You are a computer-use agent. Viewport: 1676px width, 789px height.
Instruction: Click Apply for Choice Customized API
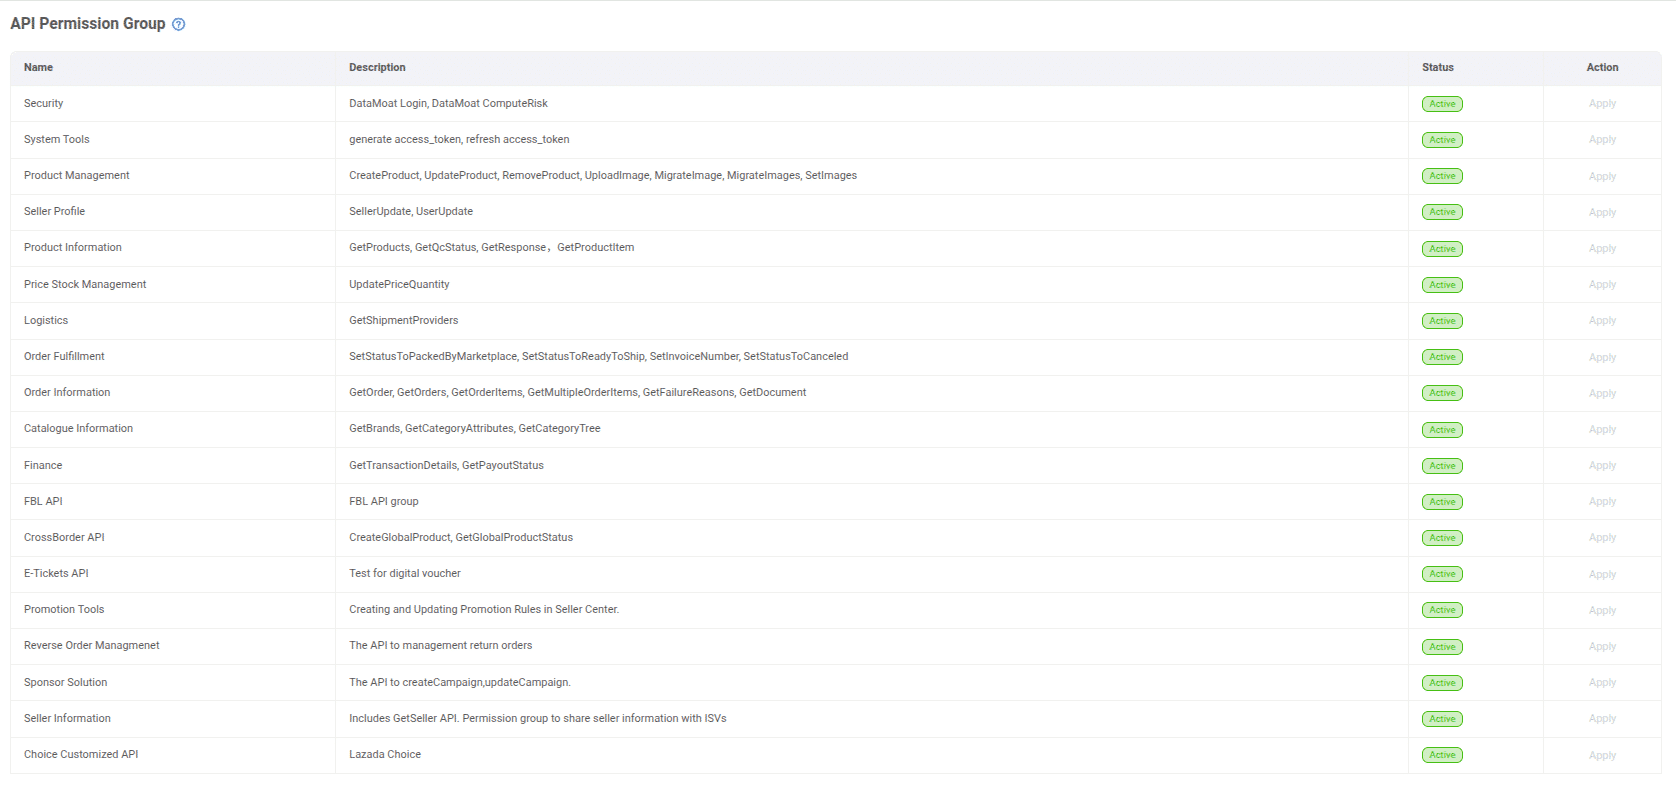(1602, 756)
